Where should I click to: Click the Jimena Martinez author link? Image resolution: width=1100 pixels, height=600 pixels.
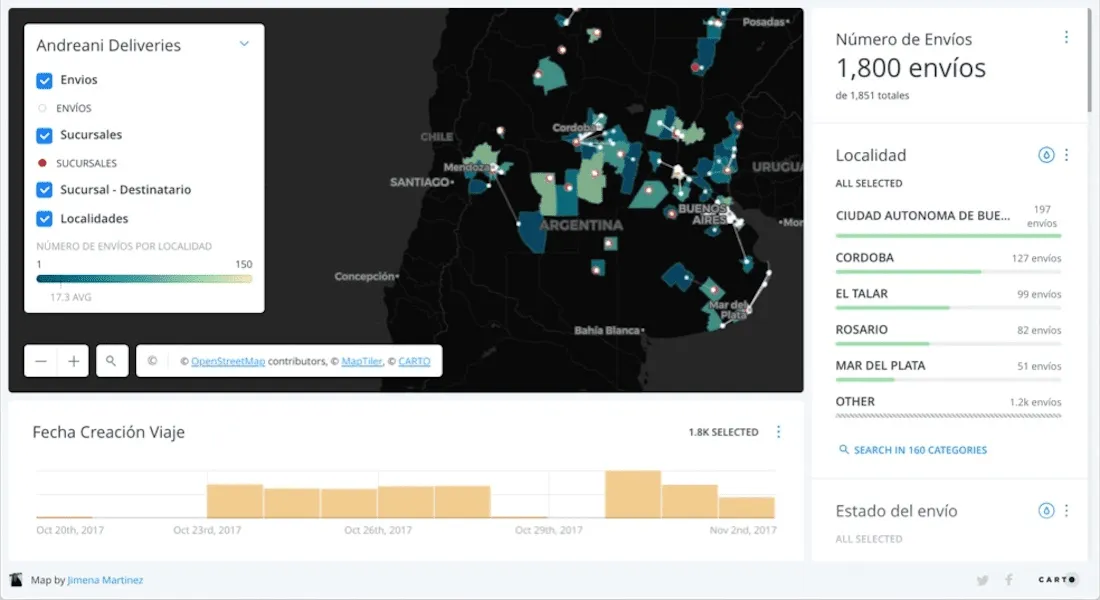tap(105, 580)
